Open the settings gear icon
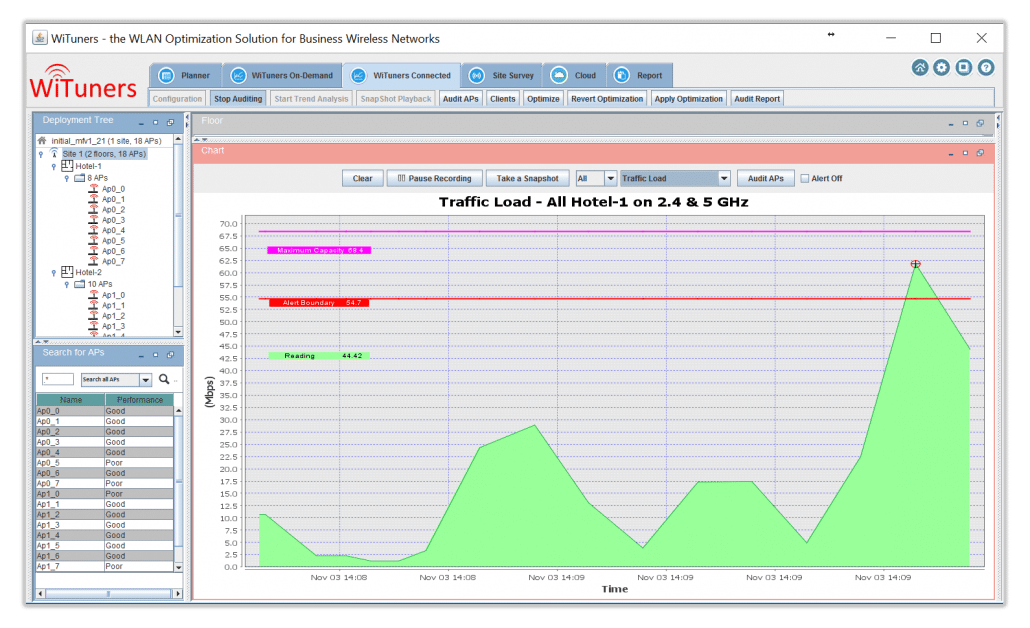Screen dimensions: 1030x628 pos(941,68)
